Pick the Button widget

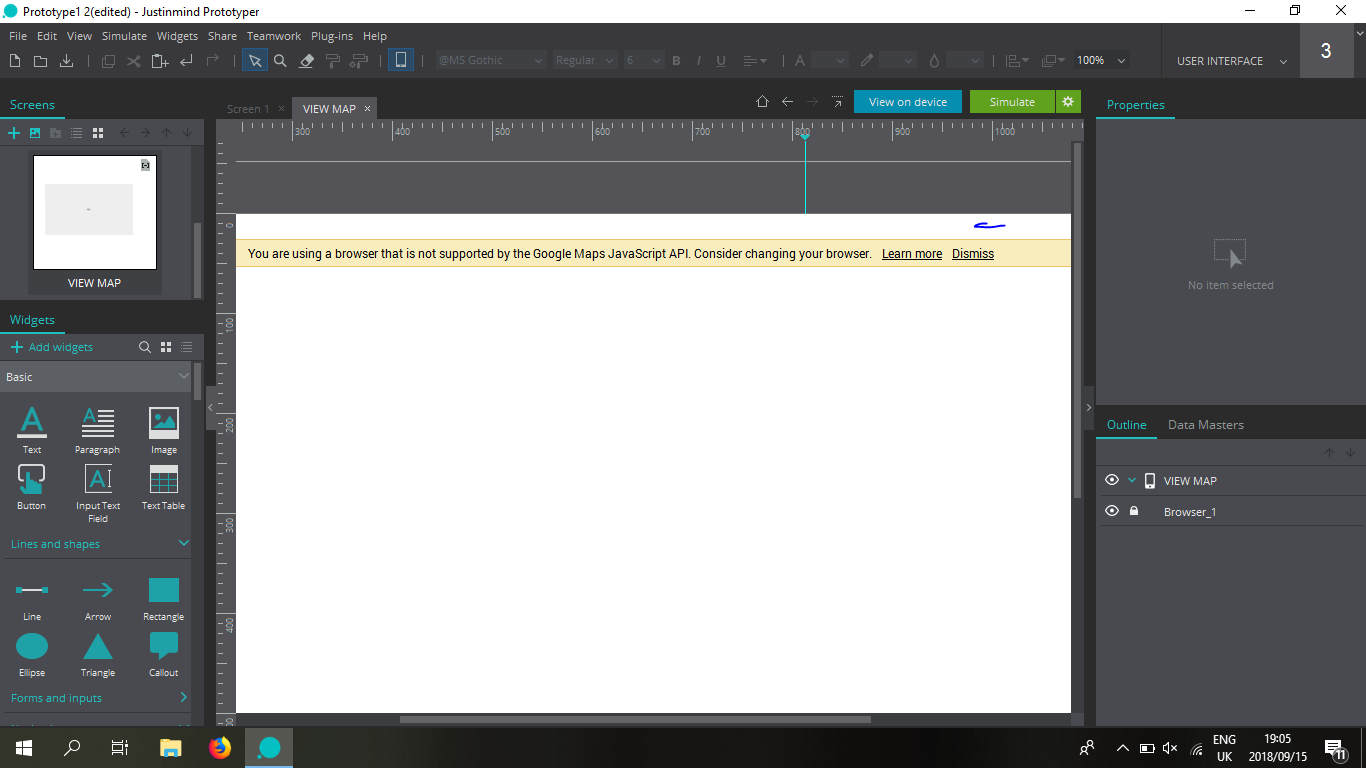[32, 488]
